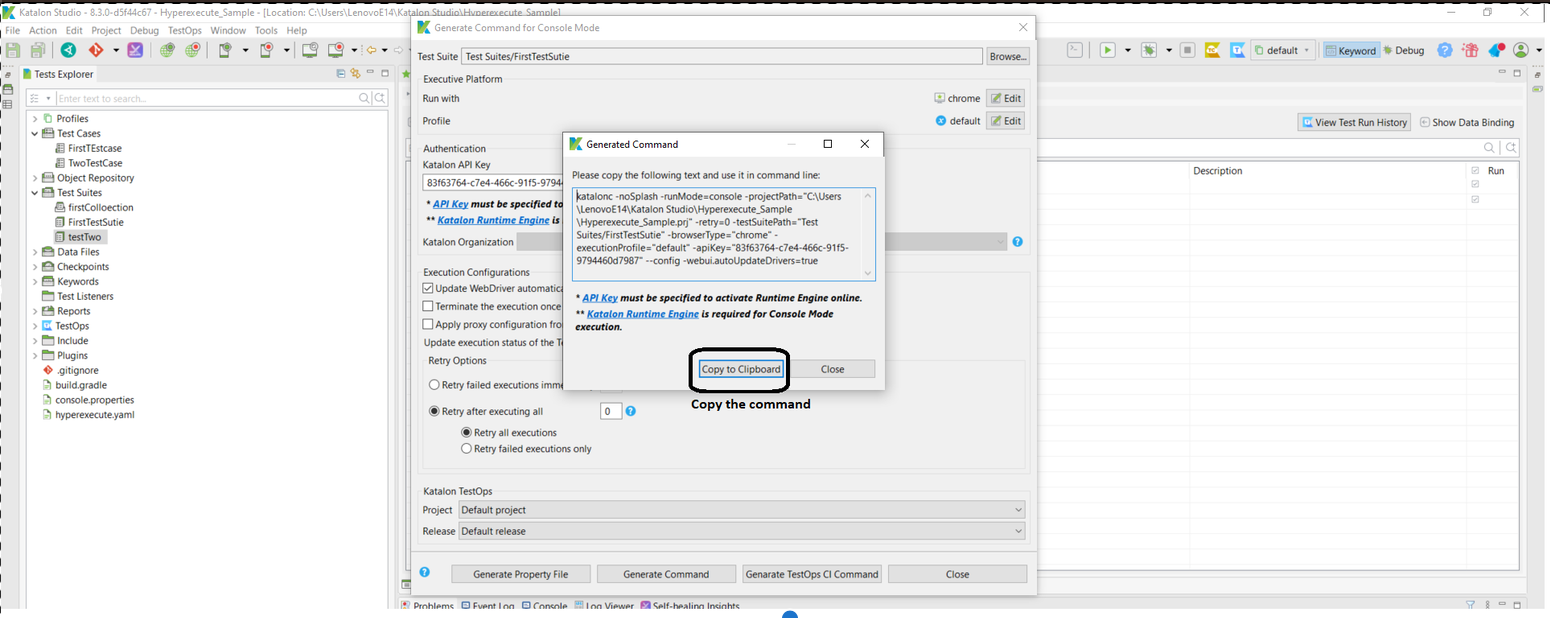This screenshot has width=1550, height=618.
Task: Open the Window menu
Action: pos(228,30)
